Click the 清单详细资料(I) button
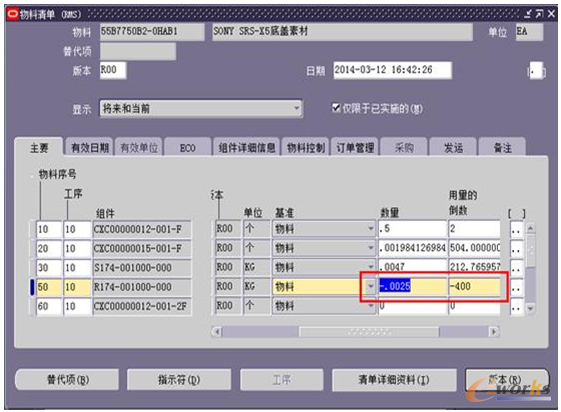The width and height of the screenshot is (561, 412). (394, 380)
